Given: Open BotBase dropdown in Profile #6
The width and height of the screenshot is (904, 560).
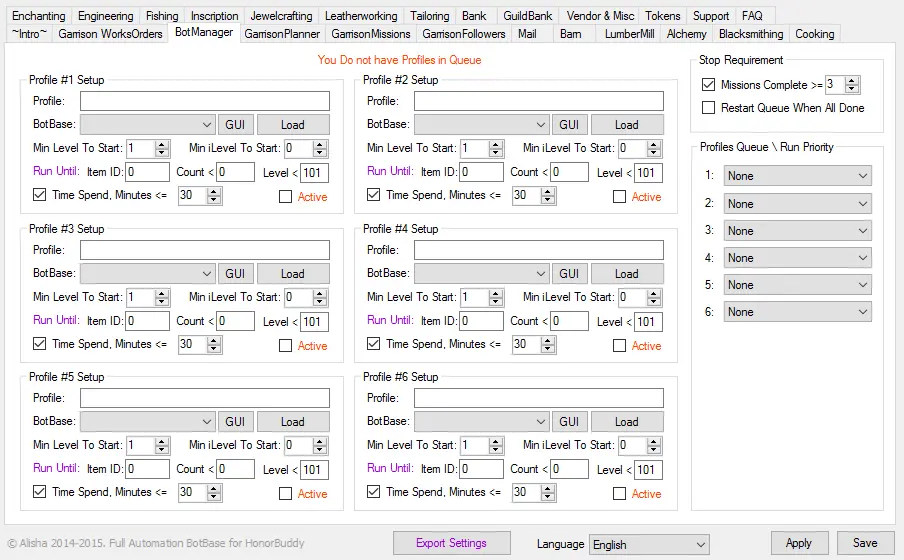Looking at the screenshot, I should [x=481, y=422].
